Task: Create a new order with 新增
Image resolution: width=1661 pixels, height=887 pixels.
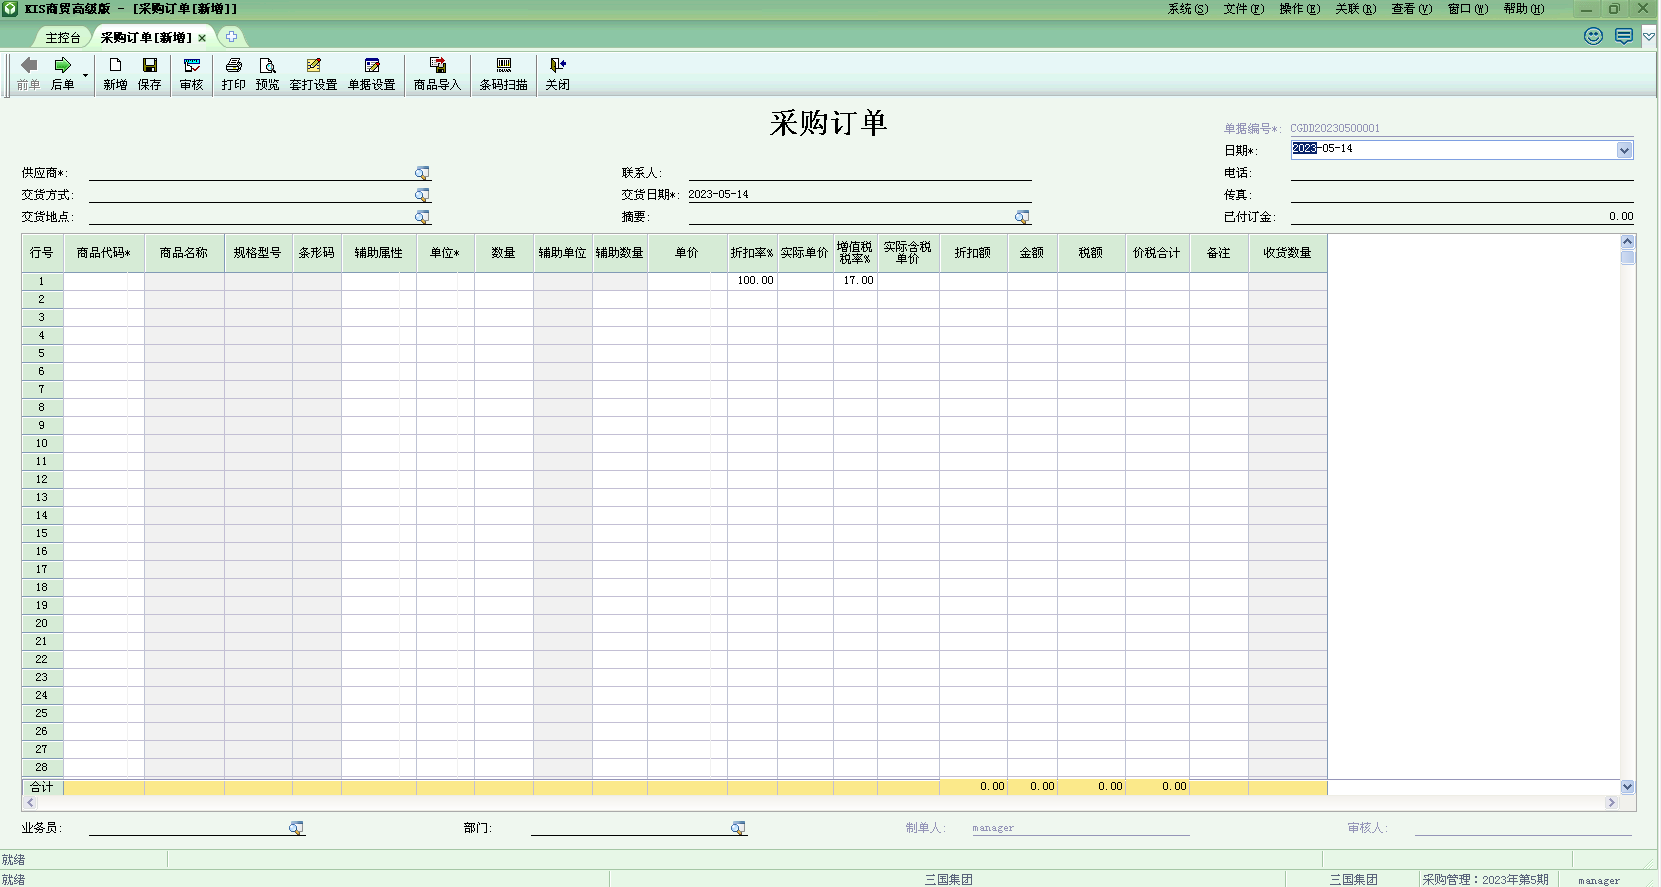Action: pos(115,74)
